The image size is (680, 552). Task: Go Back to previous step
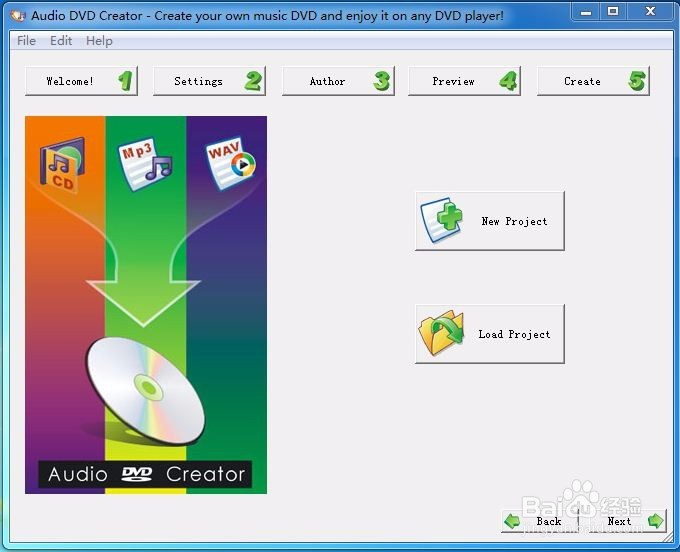point(539,521)
